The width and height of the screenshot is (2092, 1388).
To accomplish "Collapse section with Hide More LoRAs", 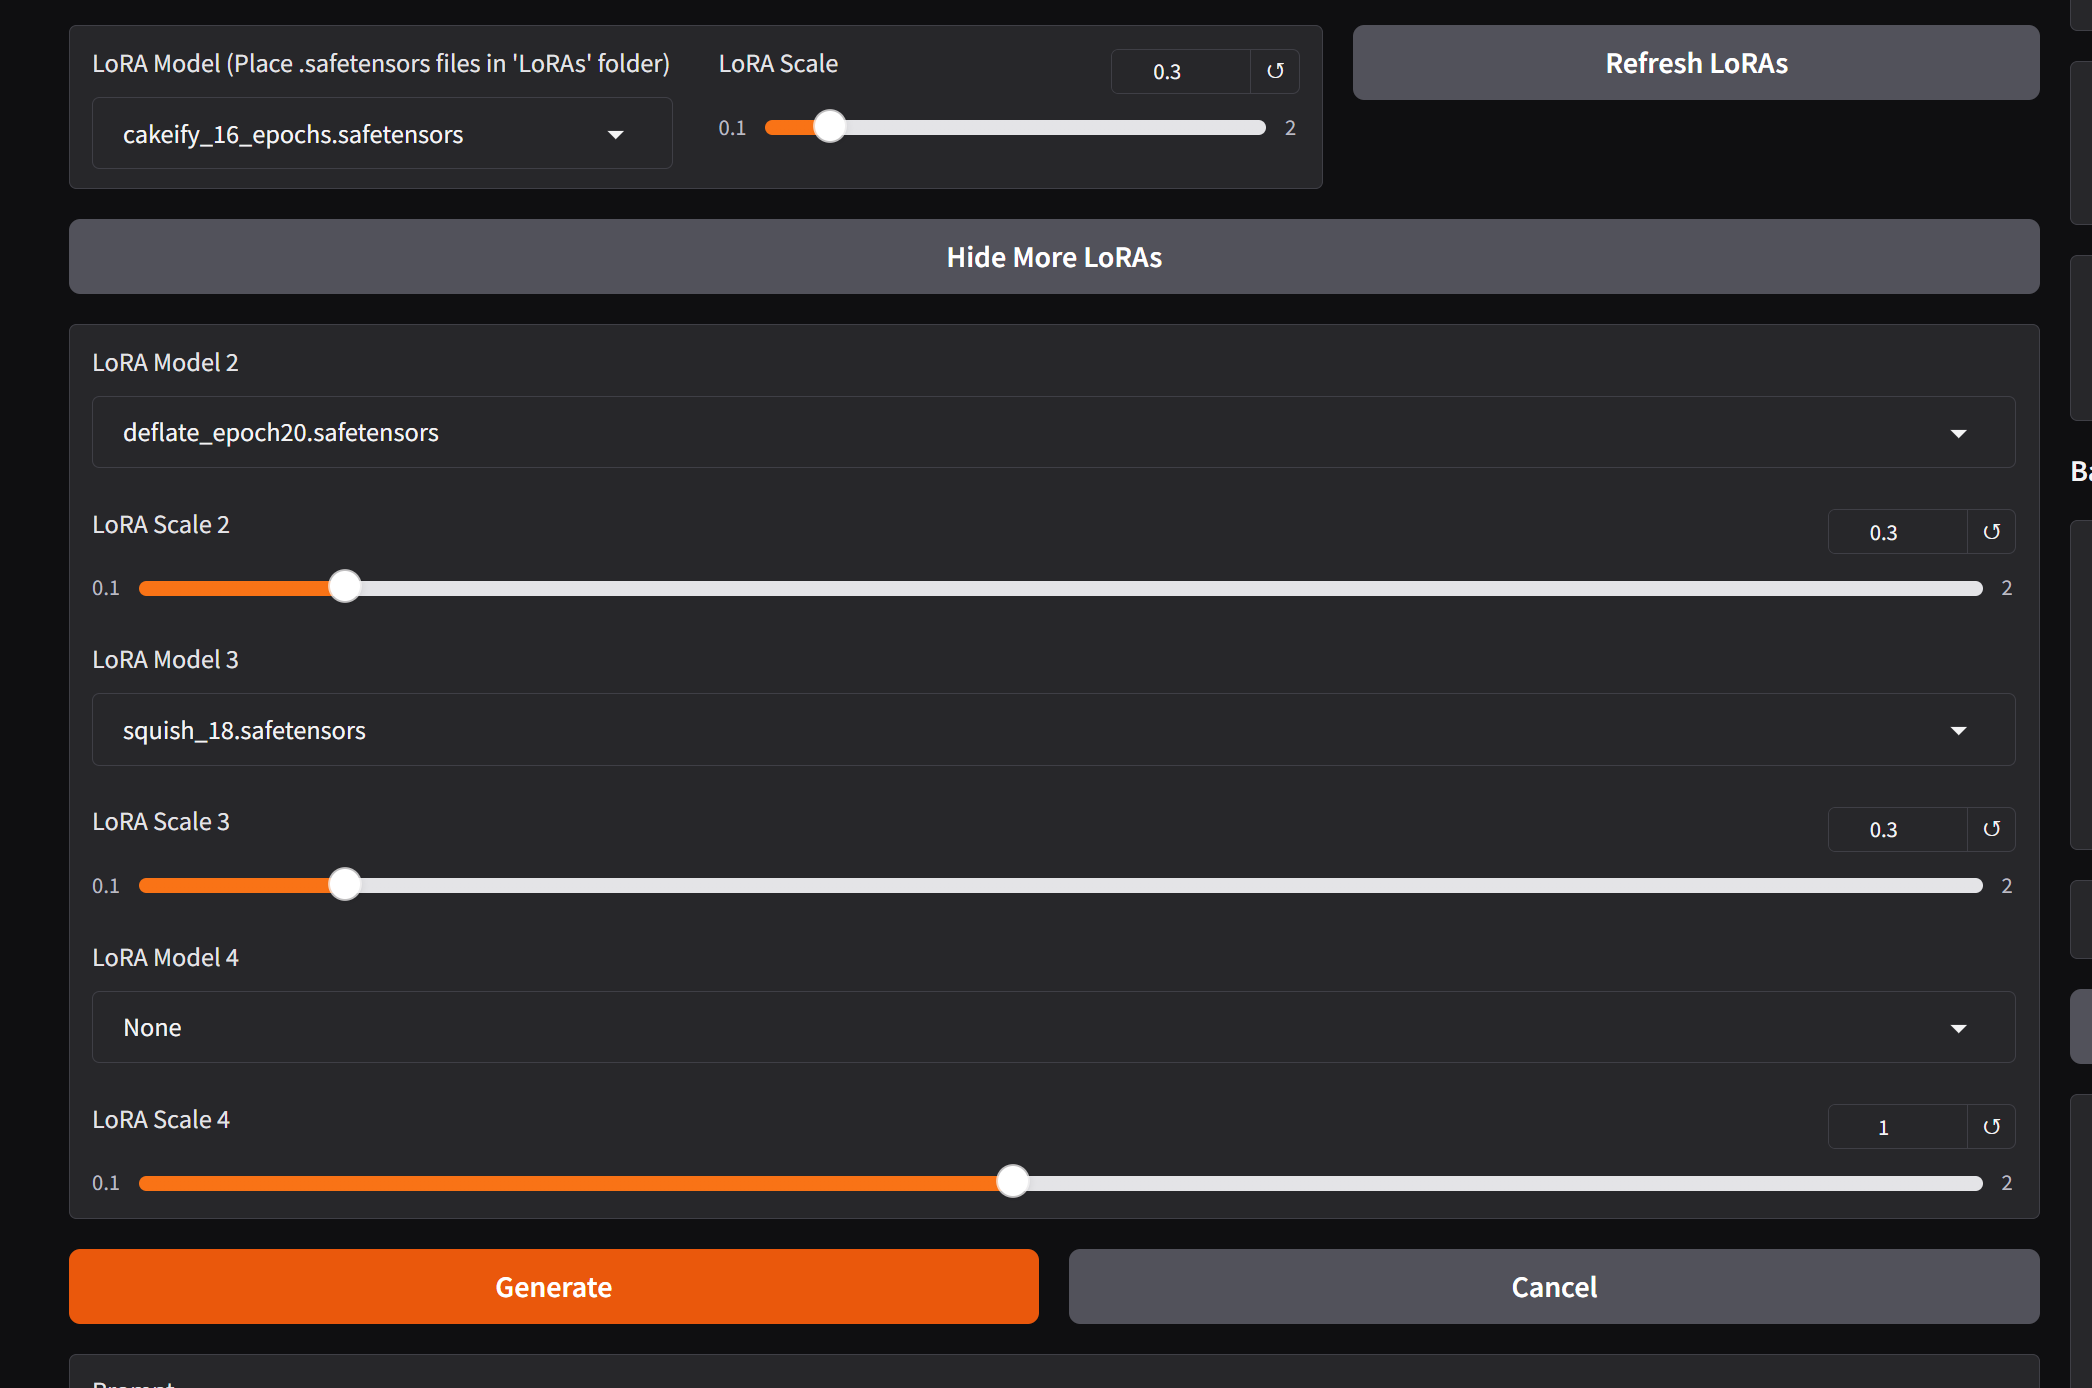I will (1053, 257).
